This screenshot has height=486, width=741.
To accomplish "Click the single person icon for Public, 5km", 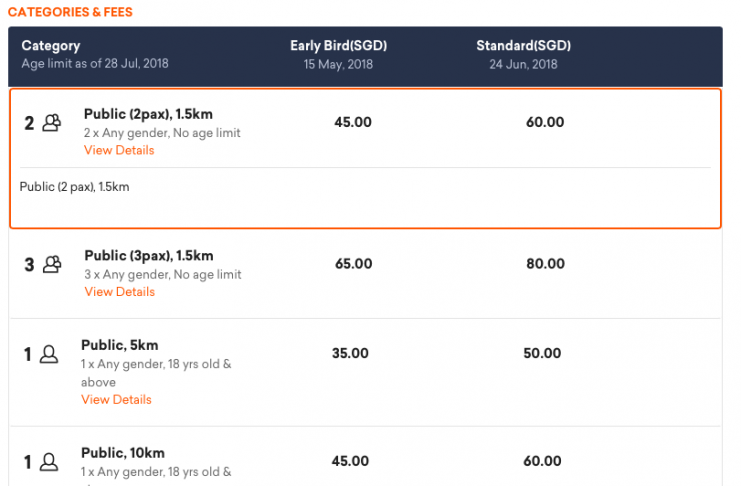I will coord(49,354).
